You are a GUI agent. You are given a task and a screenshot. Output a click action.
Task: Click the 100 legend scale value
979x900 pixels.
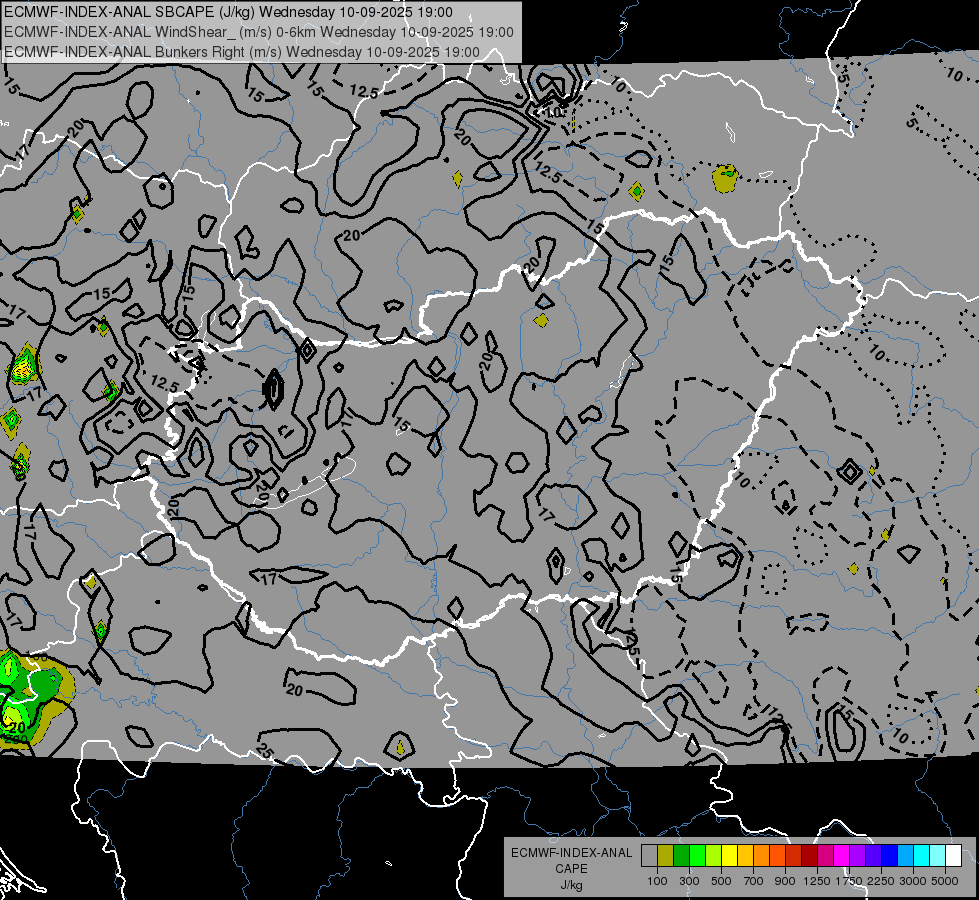click(657, 881)
